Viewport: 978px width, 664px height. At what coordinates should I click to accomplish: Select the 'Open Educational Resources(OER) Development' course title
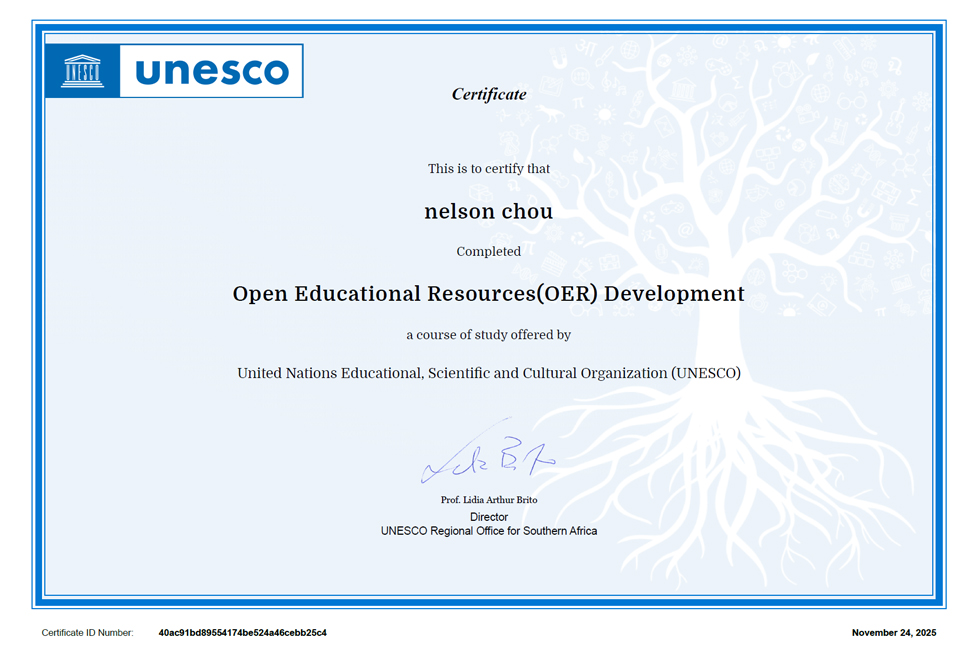488,294
